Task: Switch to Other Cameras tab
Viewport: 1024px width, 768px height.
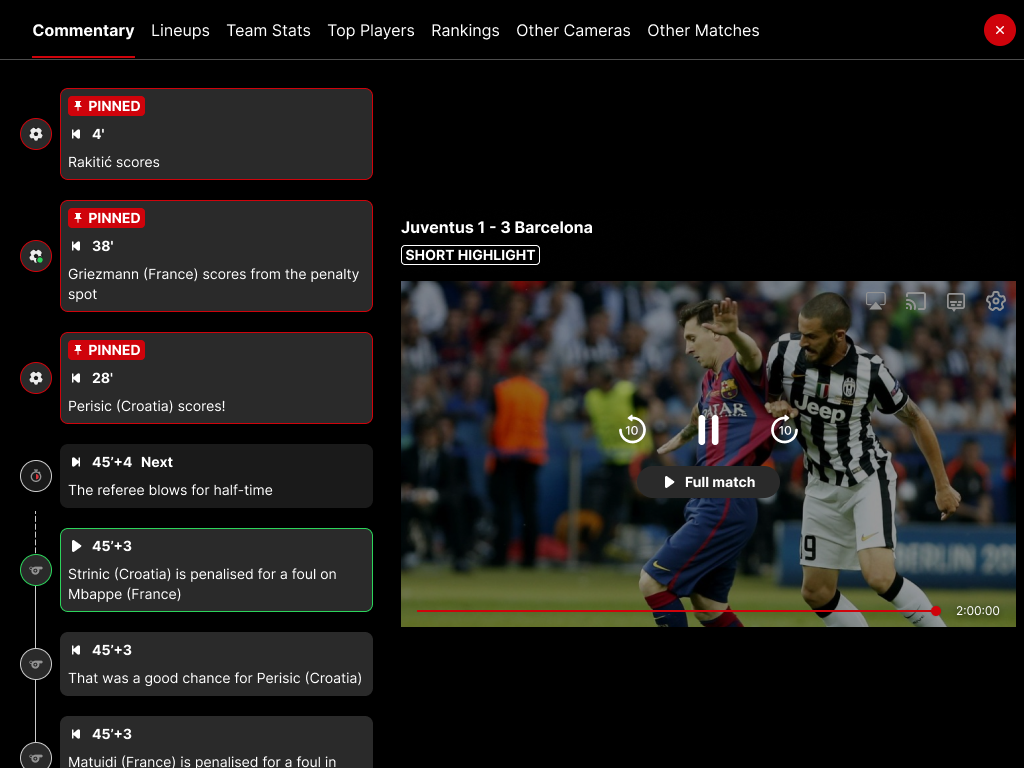Action: 573,31
